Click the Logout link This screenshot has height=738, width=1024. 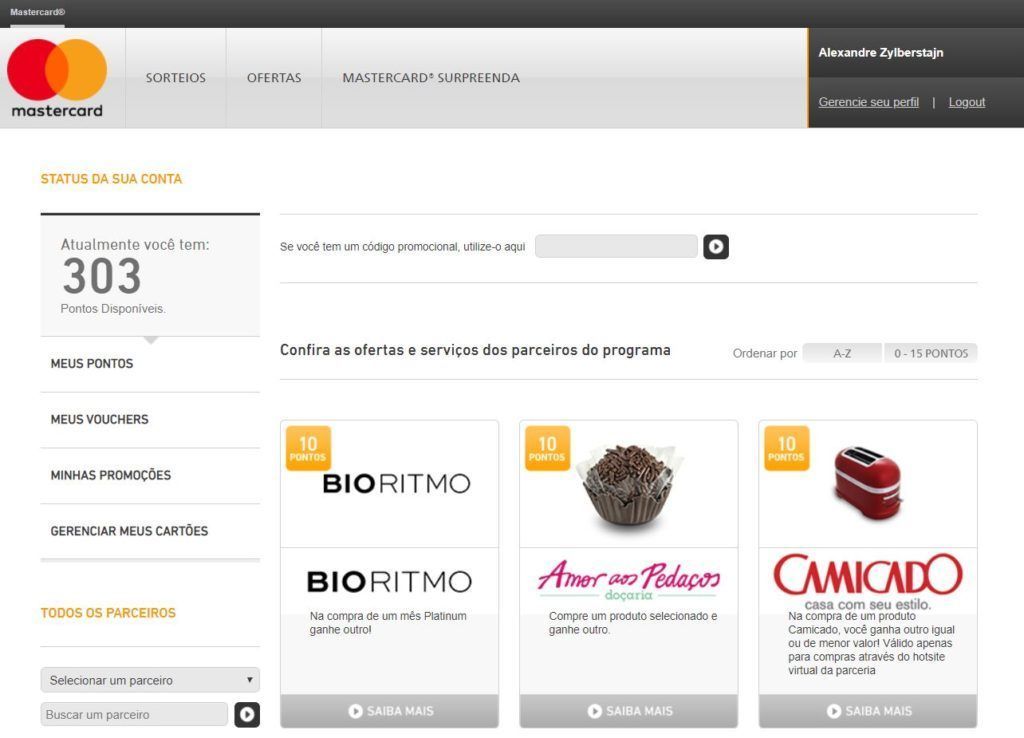(x=967, y=102)
